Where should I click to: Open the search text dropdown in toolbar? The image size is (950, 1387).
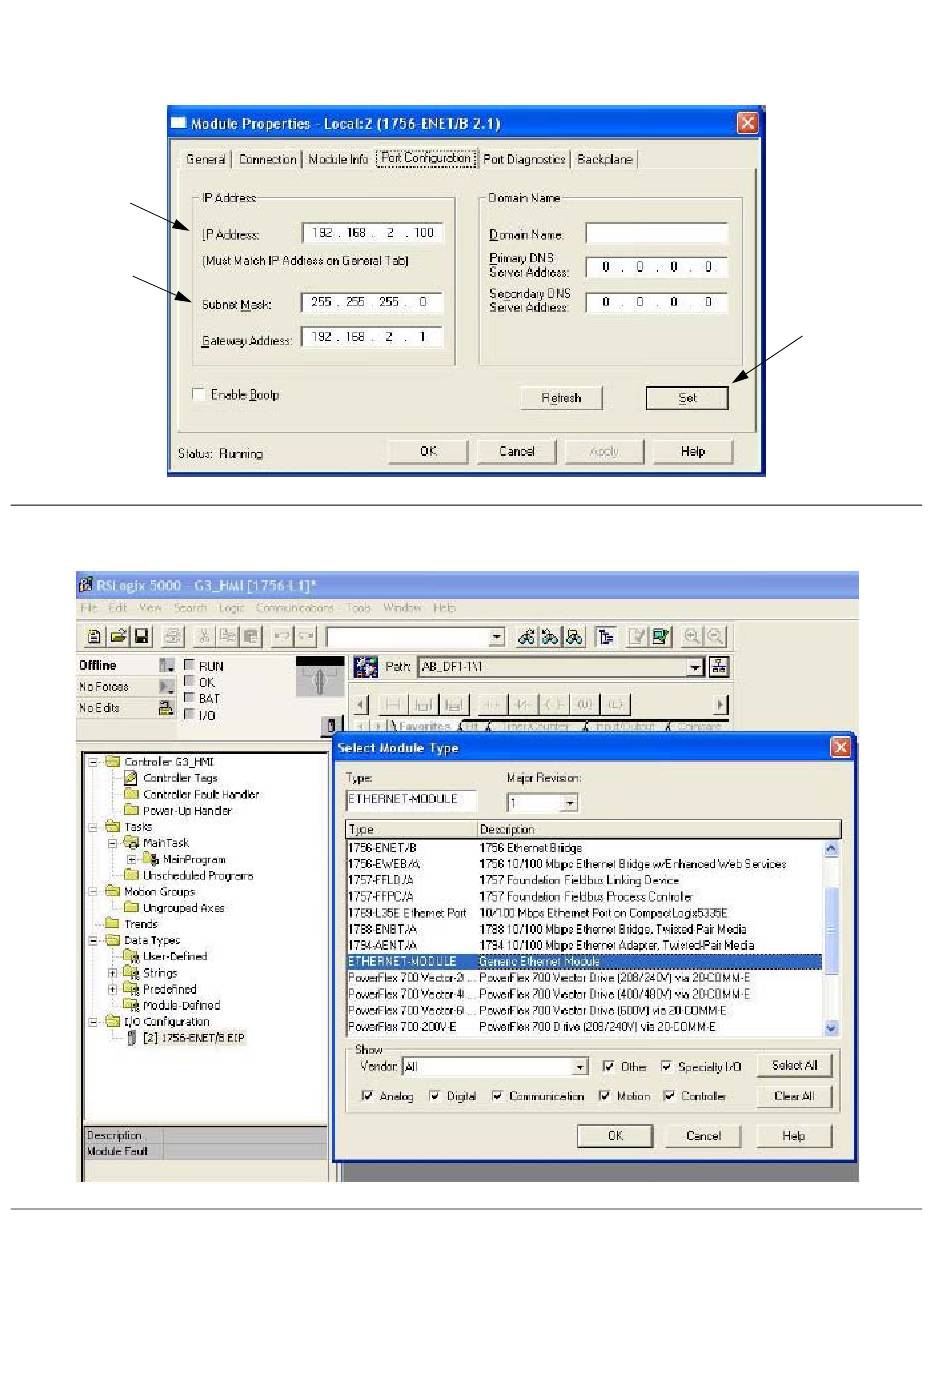tap(497, 637)
